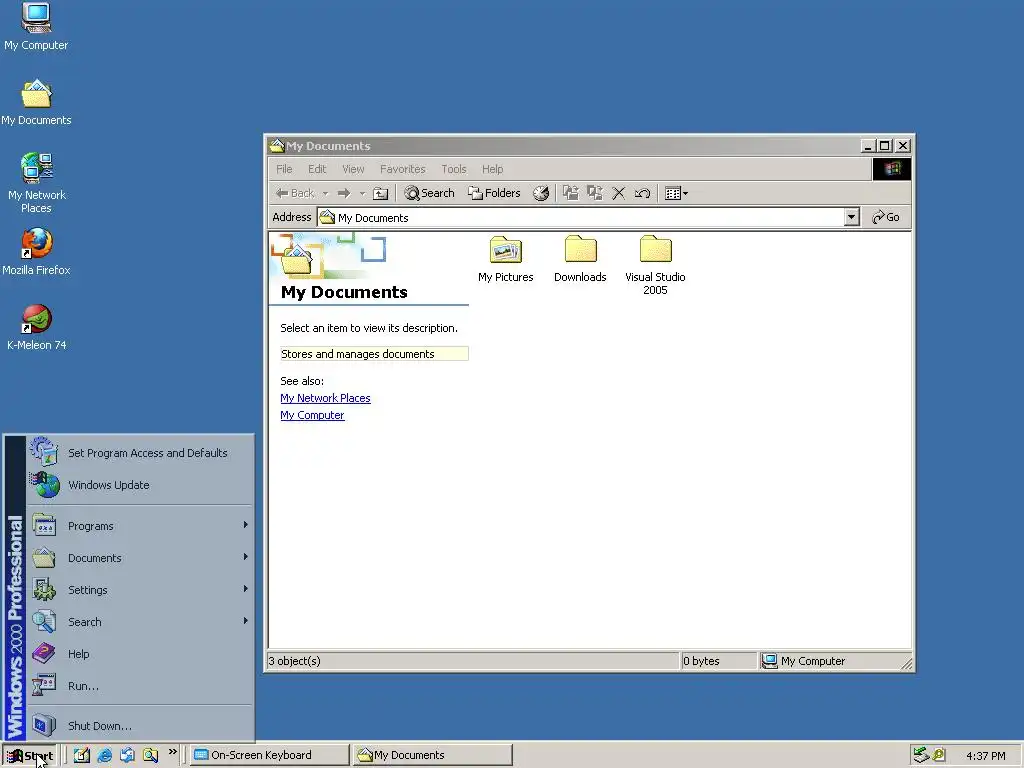1024x768 pixels.
Task: Click the network tray icon
Action: click(x=921, y=755)
